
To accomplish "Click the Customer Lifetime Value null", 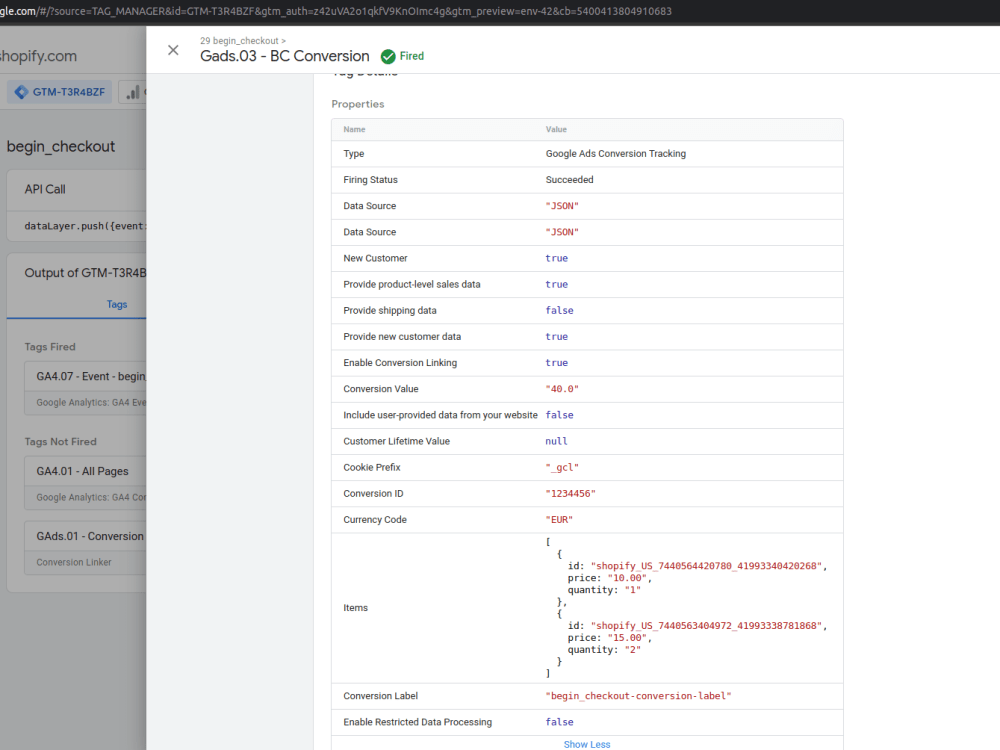I will click(556, 441).
